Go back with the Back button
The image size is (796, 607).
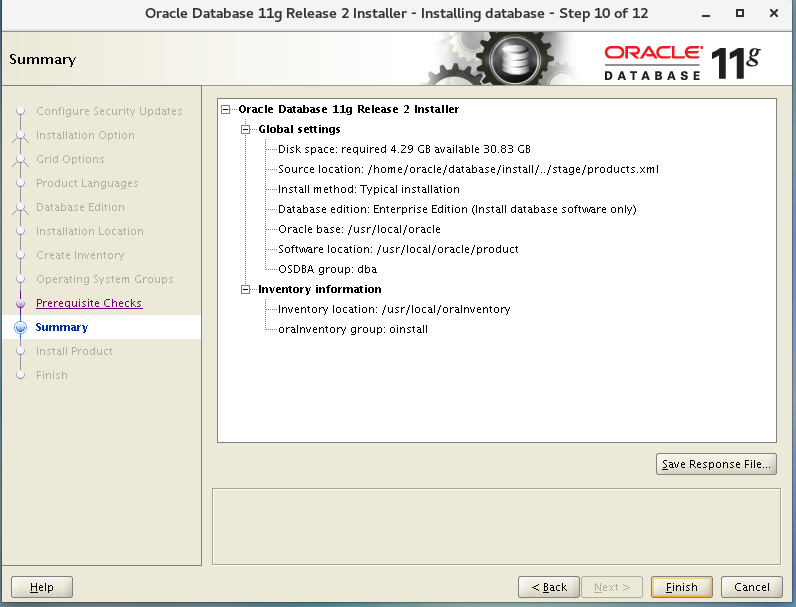(x=549, y=587)
